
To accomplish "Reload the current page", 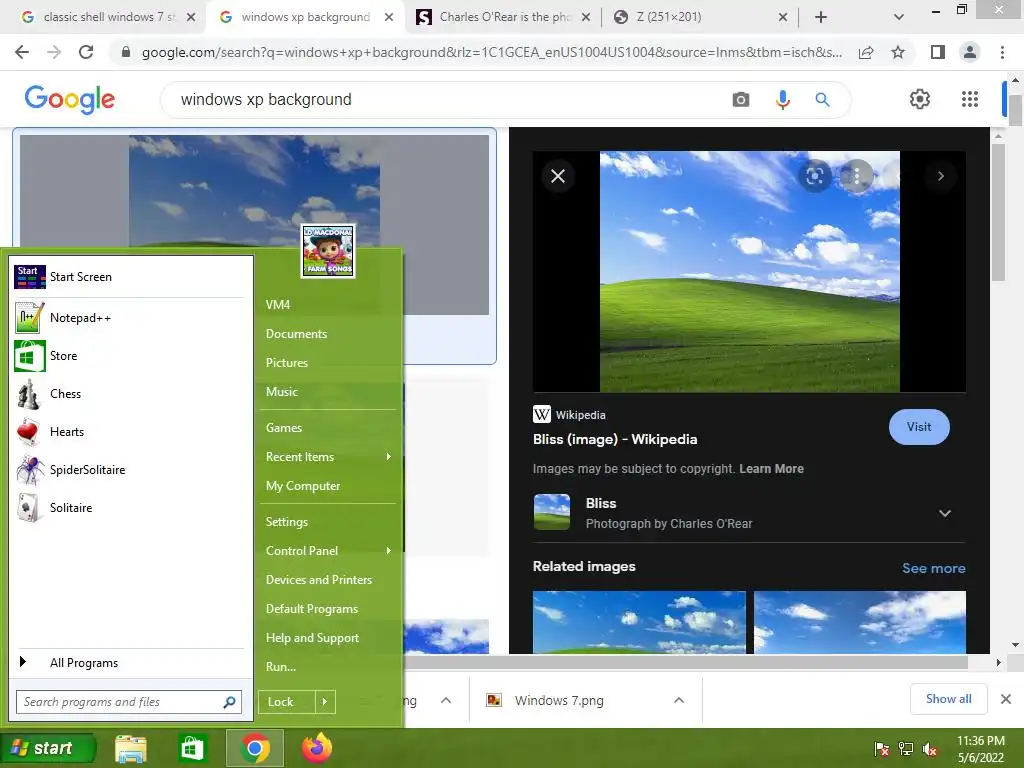I will pos(86,52).
